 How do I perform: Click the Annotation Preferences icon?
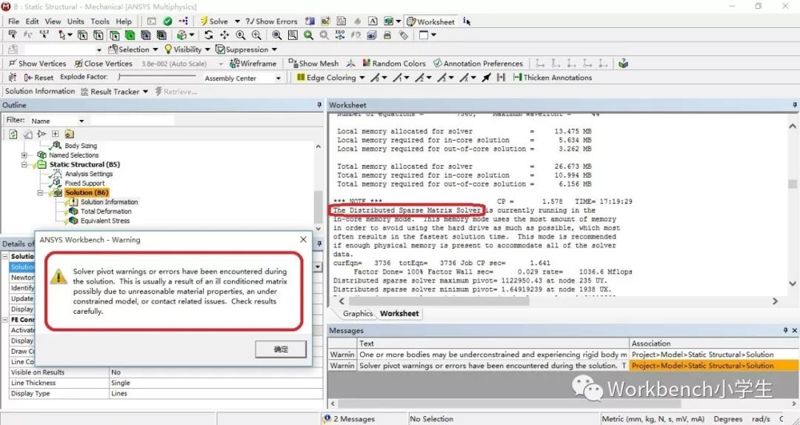pos(437,63)
